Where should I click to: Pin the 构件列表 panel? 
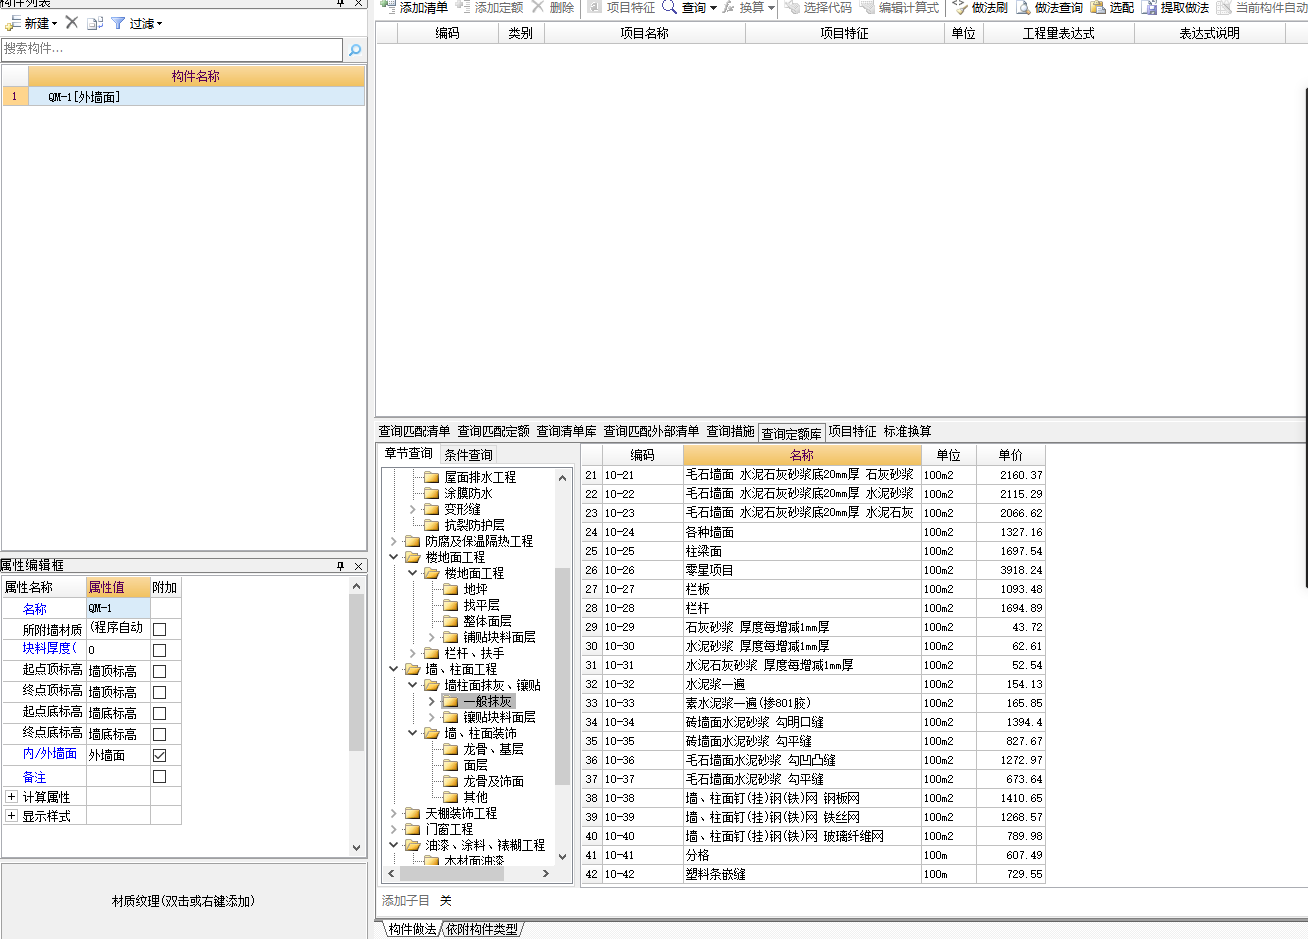[341, 3]
